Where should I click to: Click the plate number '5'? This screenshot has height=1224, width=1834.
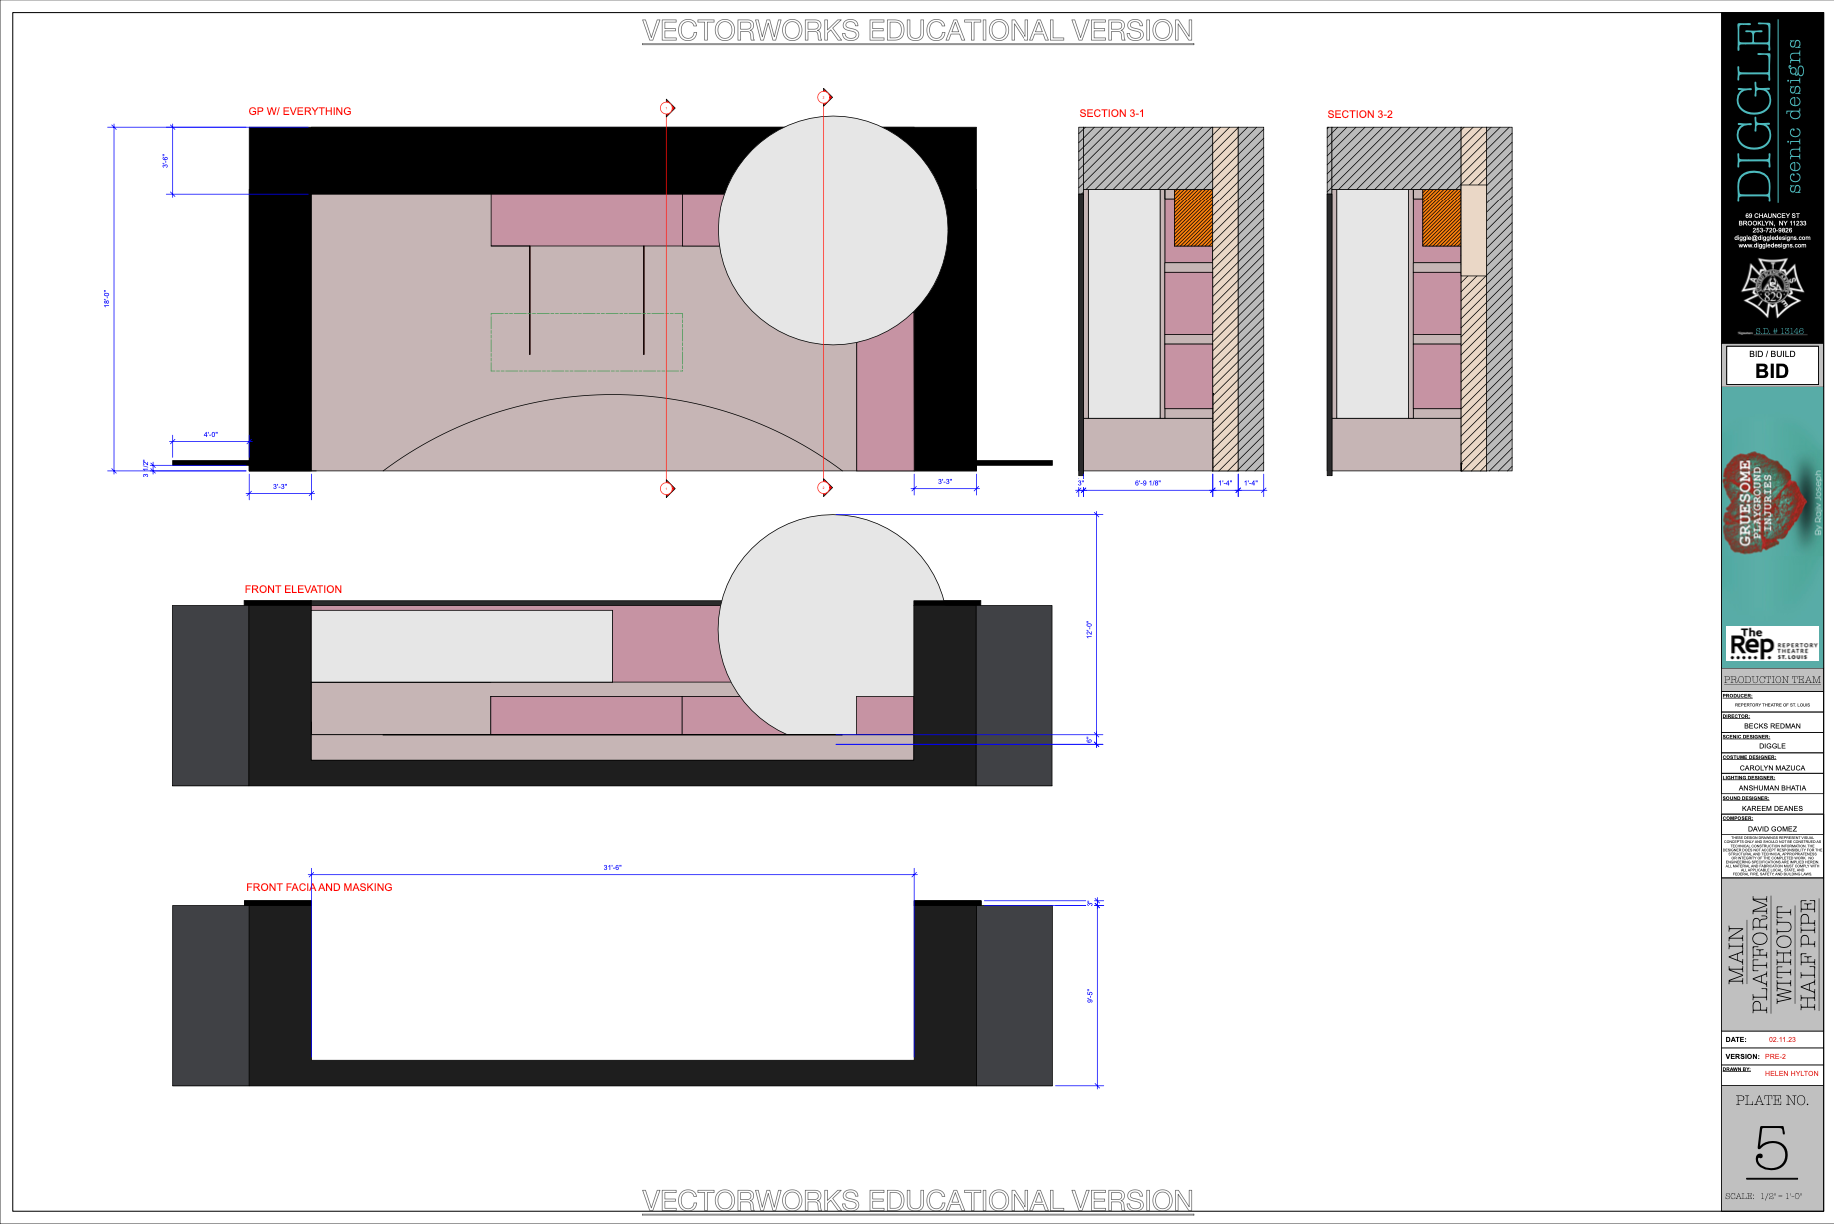tap(1771, 1148)
